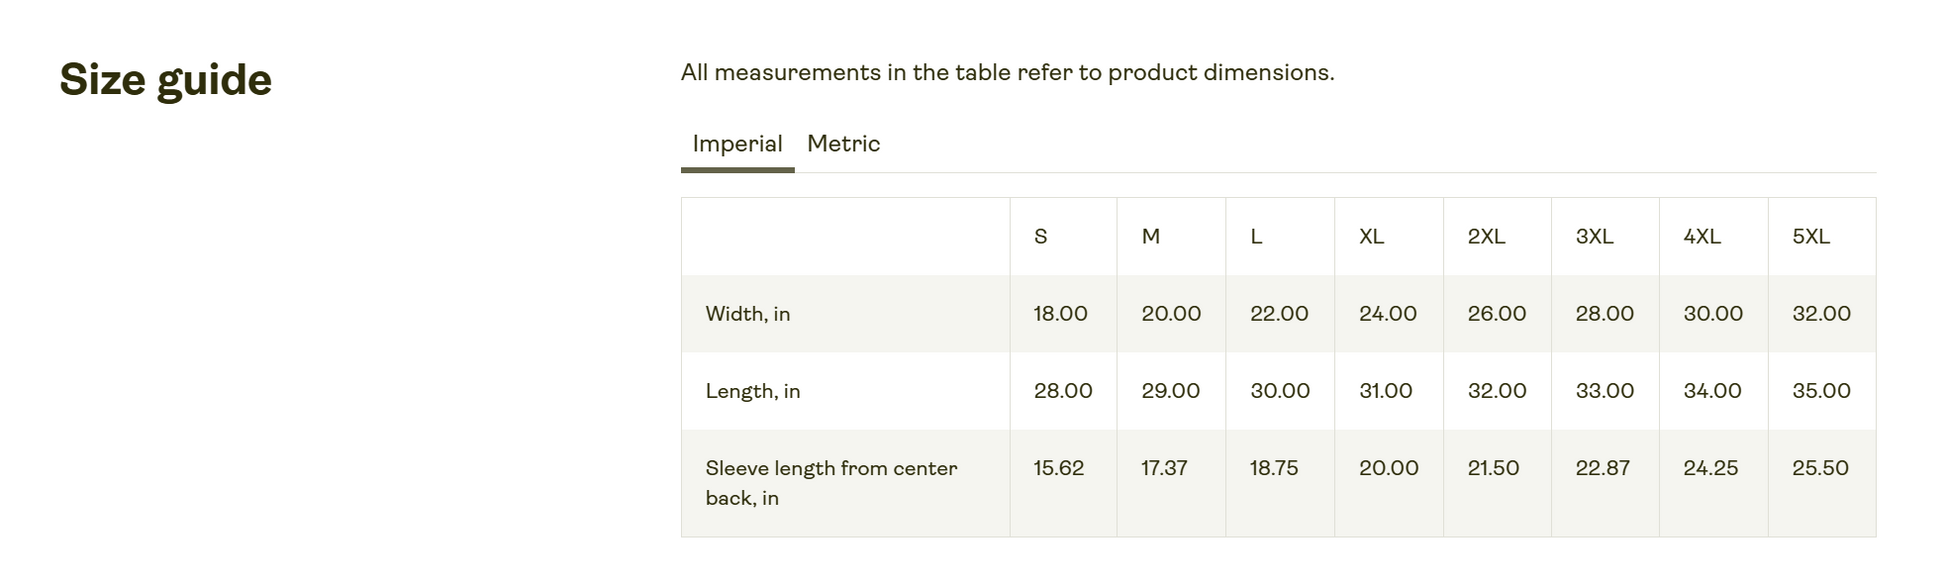Image resolution: width=1946 pixels, height=586 pixels.
Task: Click the 18.00 width cell
Action: [x=1060, y=314]
